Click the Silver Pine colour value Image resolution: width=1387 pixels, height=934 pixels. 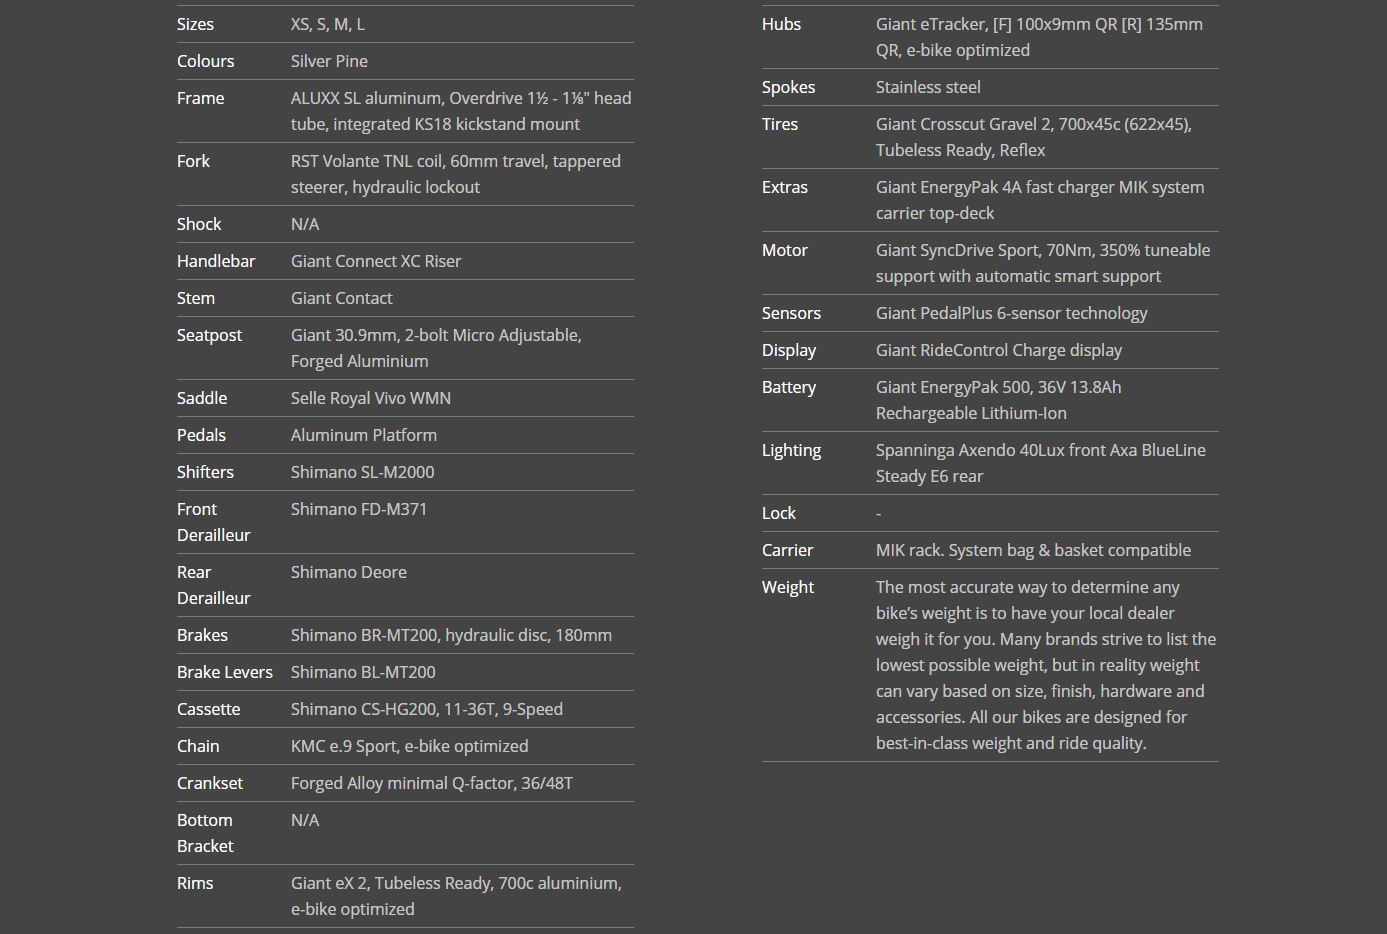329,61
